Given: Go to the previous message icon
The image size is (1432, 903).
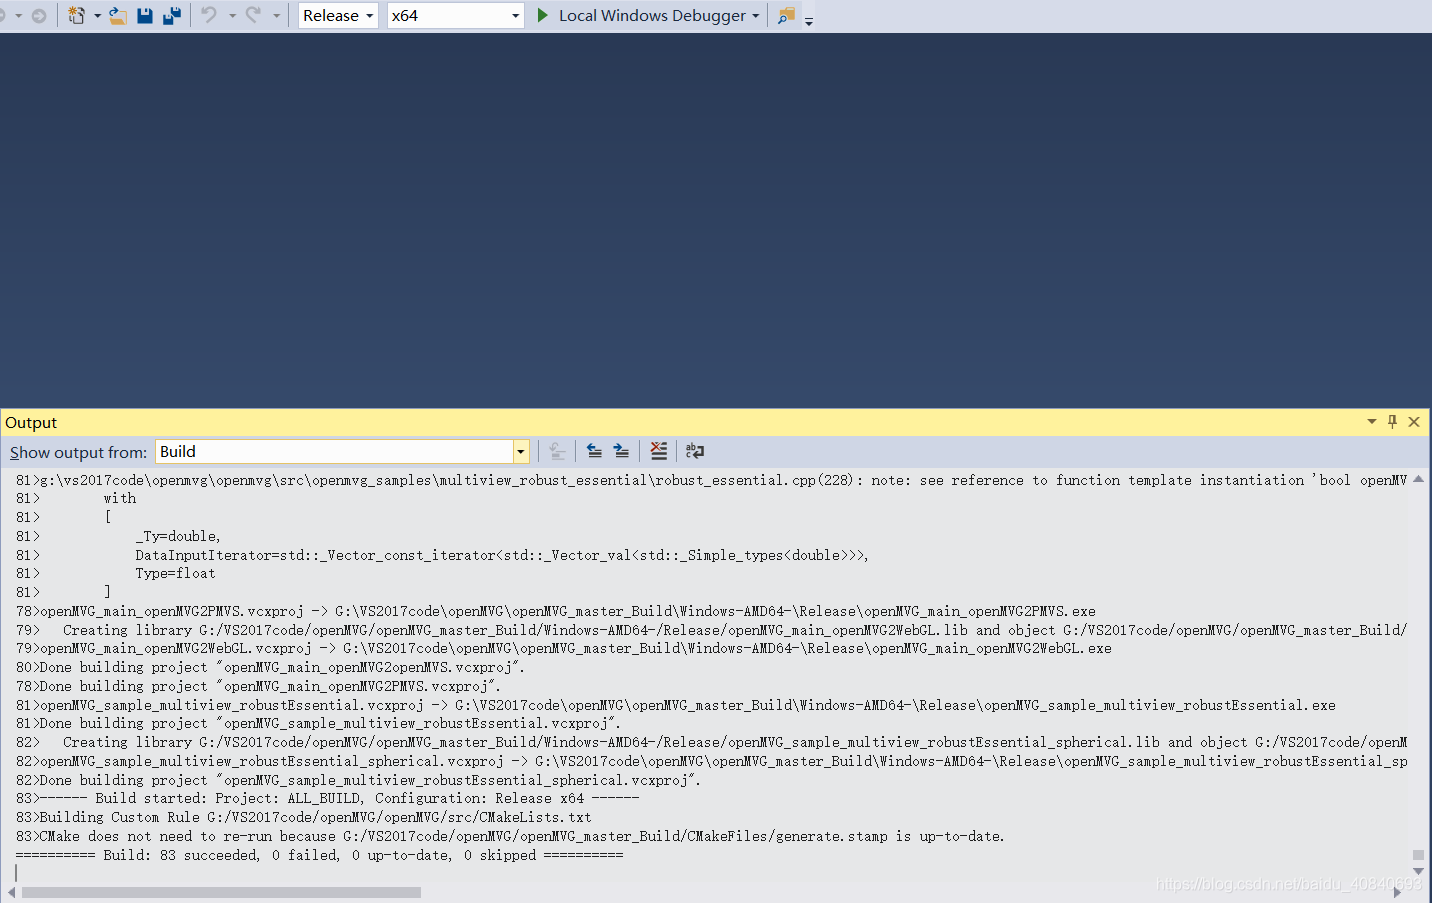Looking at the screenshot, I should (x=594, y=451).
